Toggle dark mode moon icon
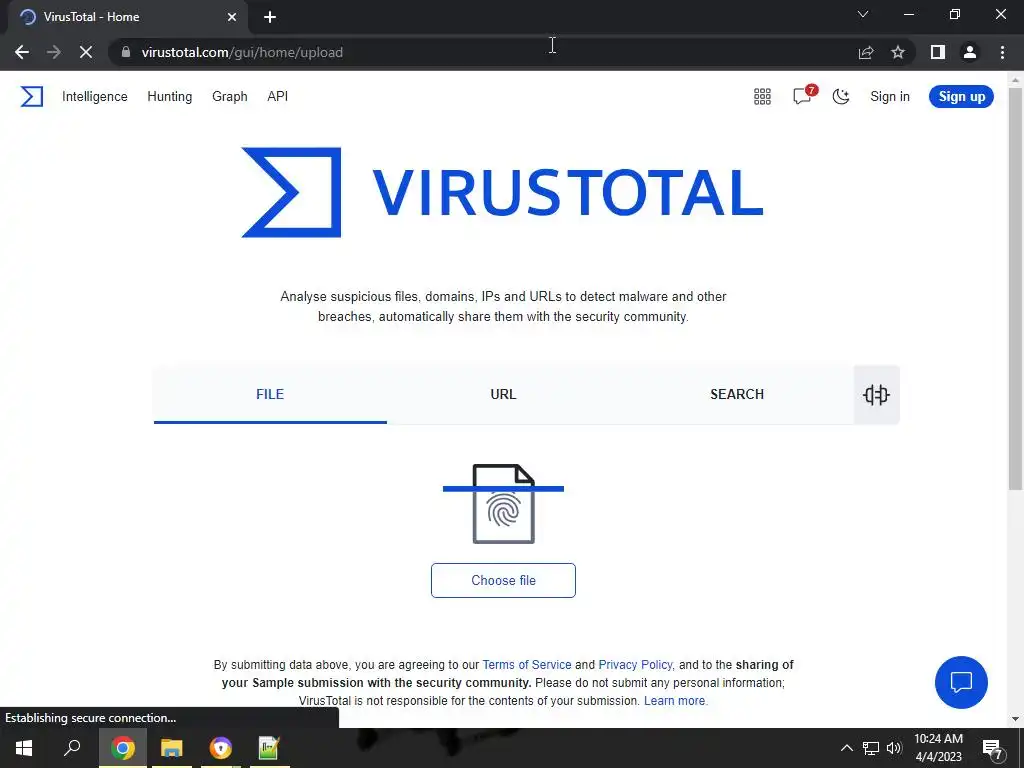The width and height of the screenshot is (1024, 768). coord(840,97)
